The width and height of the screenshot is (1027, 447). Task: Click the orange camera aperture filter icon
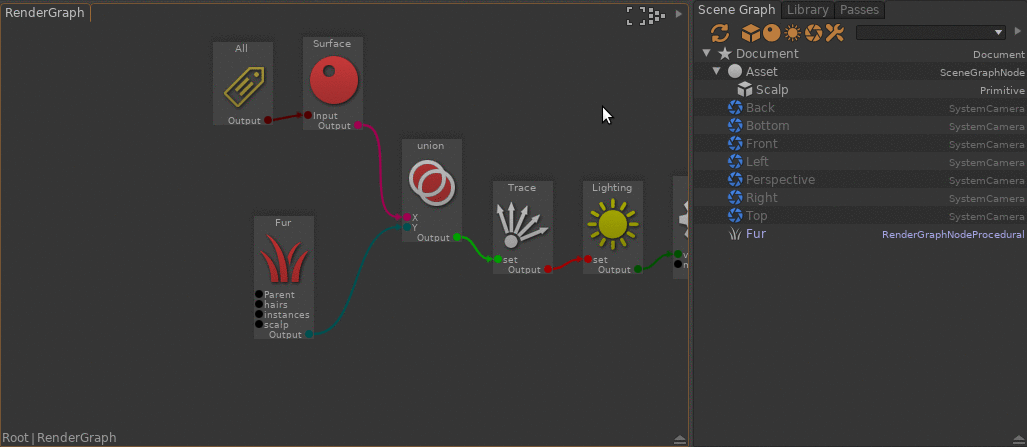(814, 32)
